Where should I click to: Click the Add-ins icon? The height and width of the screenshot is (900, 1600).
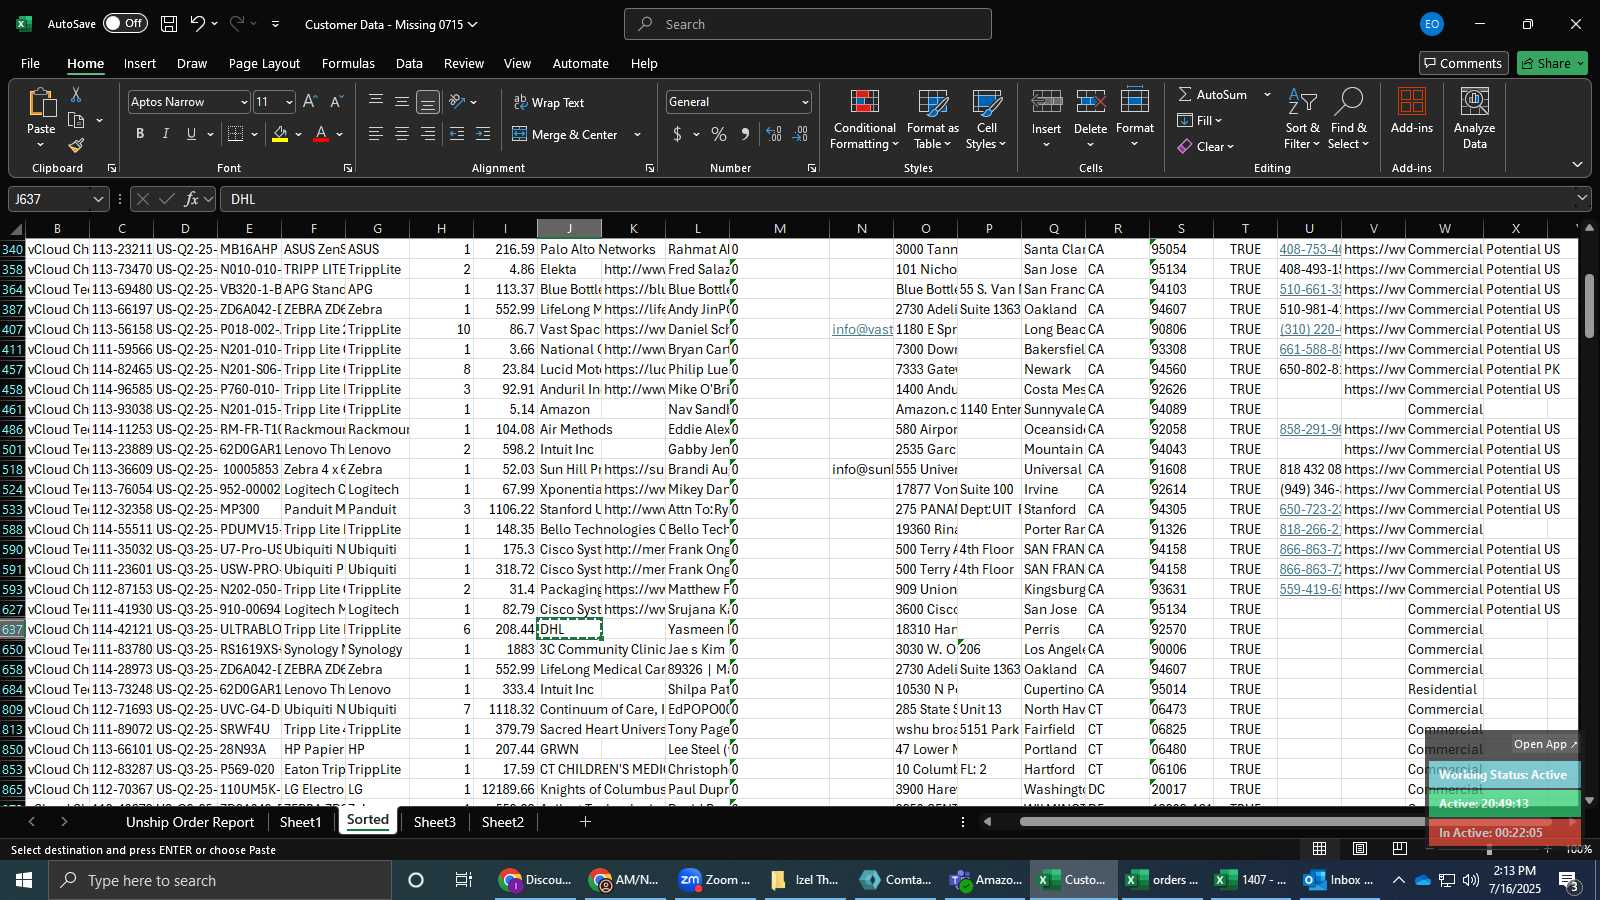coord(1412,111)
